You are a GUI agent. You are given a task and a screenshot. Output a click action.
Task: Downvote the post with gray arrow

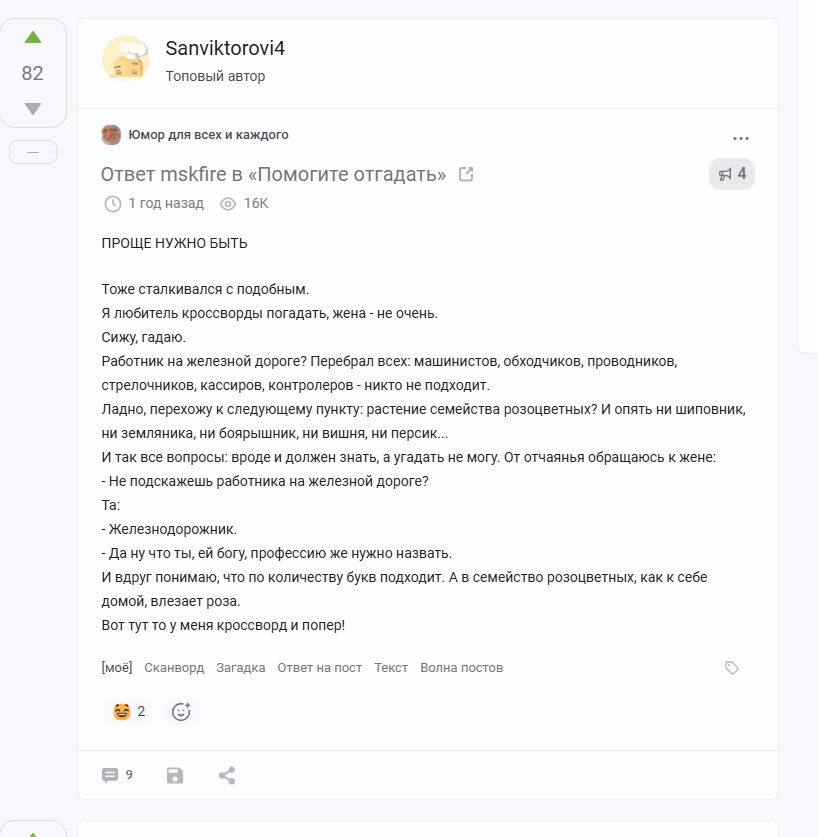click(x=33, y=108)
